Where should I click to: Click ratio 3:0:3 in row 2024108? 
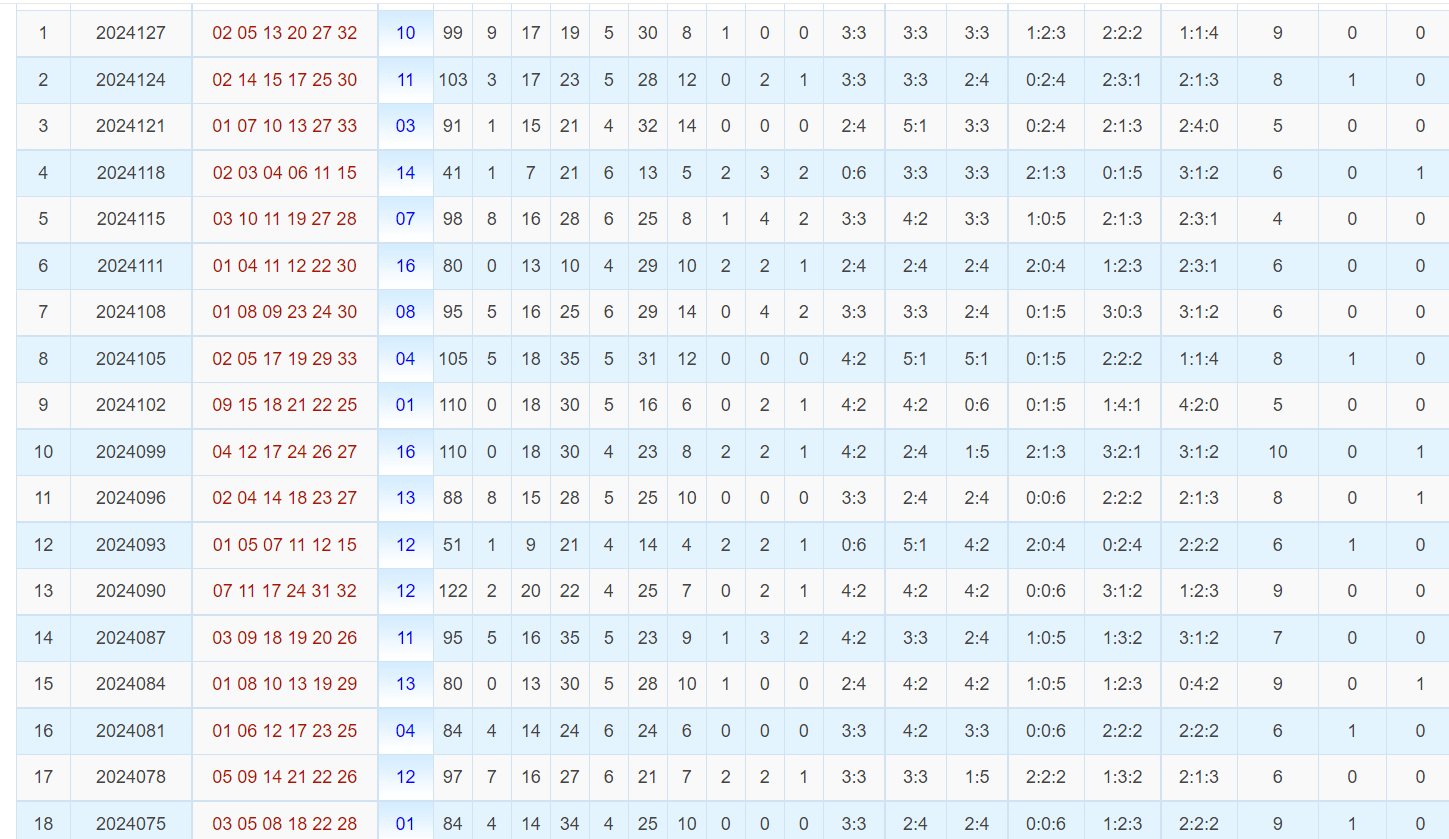[1122, 312]
